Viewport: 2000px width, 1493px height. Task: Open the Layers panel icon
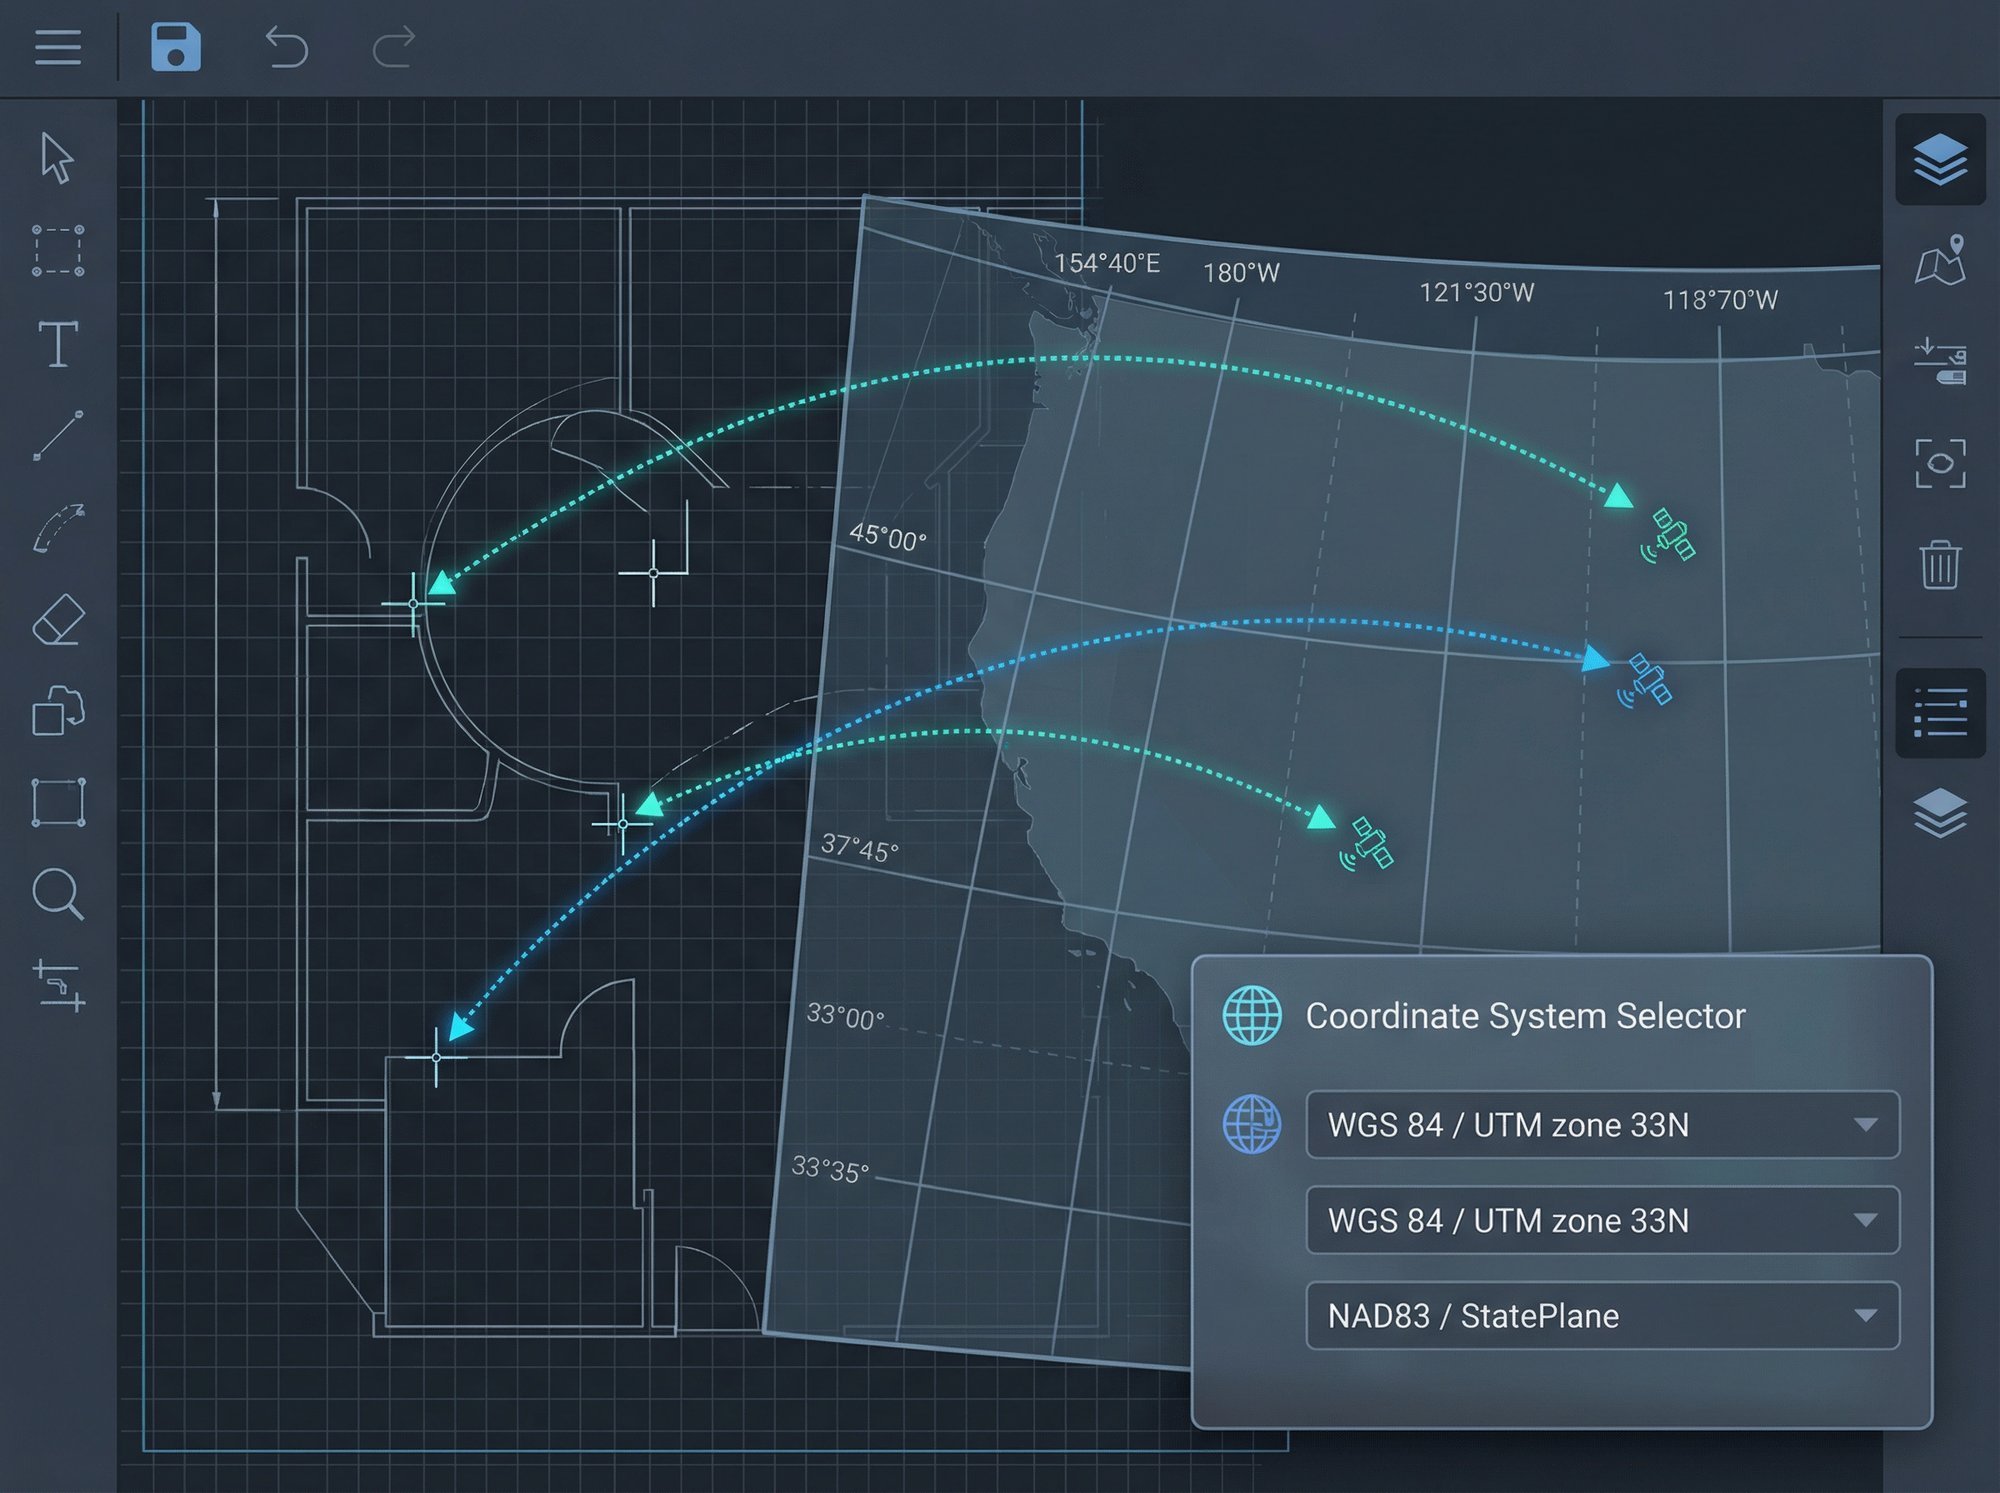click(1940, 158)
